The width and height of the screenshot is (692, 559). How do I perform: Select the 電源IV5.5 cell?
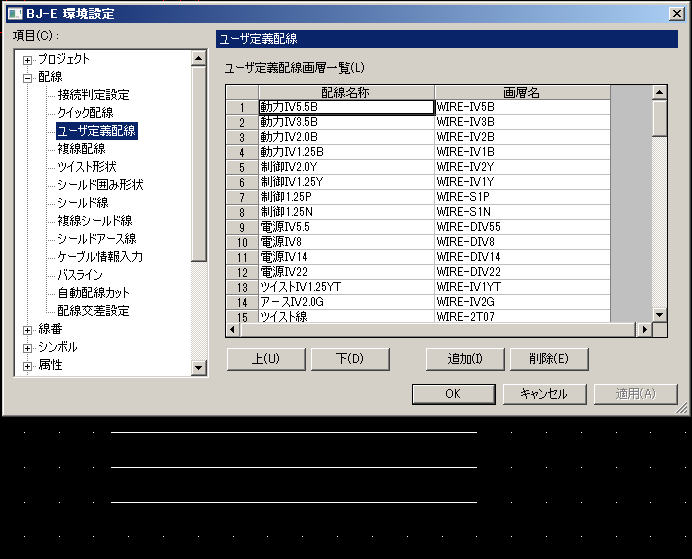(x=346, y=227)
